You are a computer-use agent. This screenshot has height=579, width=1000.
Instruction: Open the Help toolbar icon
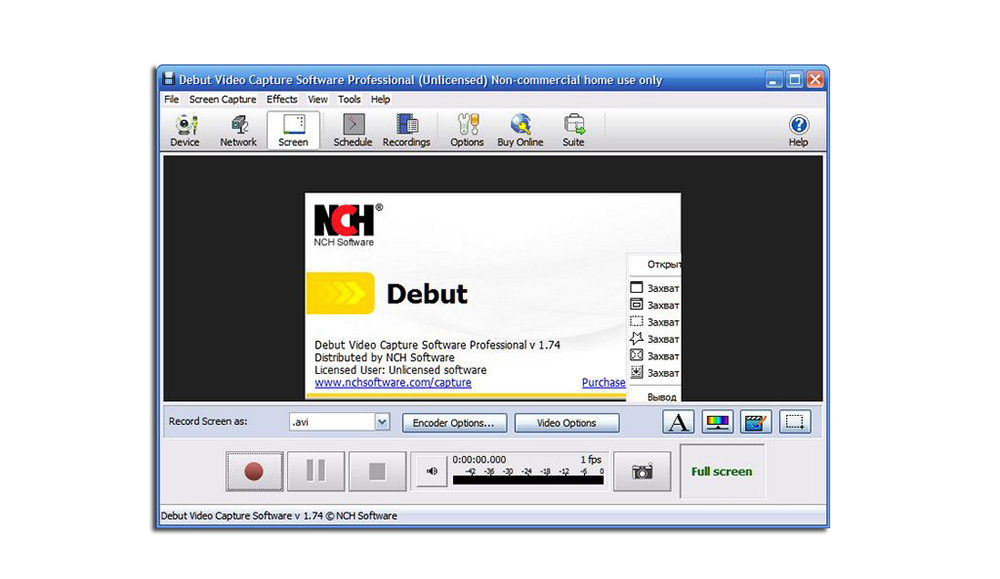click(x=798, y=131)
